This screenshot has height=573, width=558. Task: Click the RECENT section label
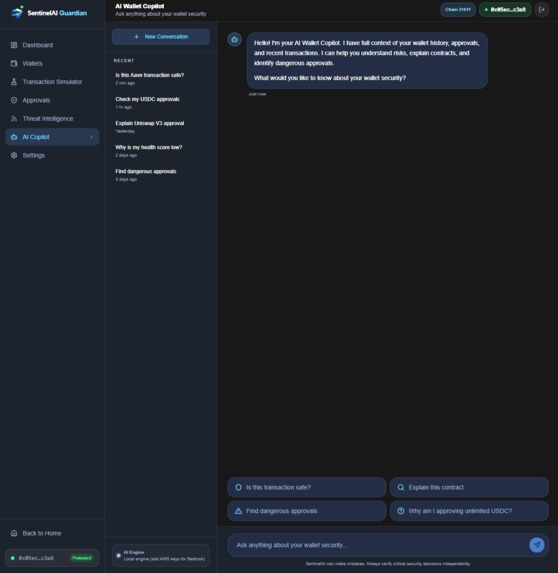[124, 61]
